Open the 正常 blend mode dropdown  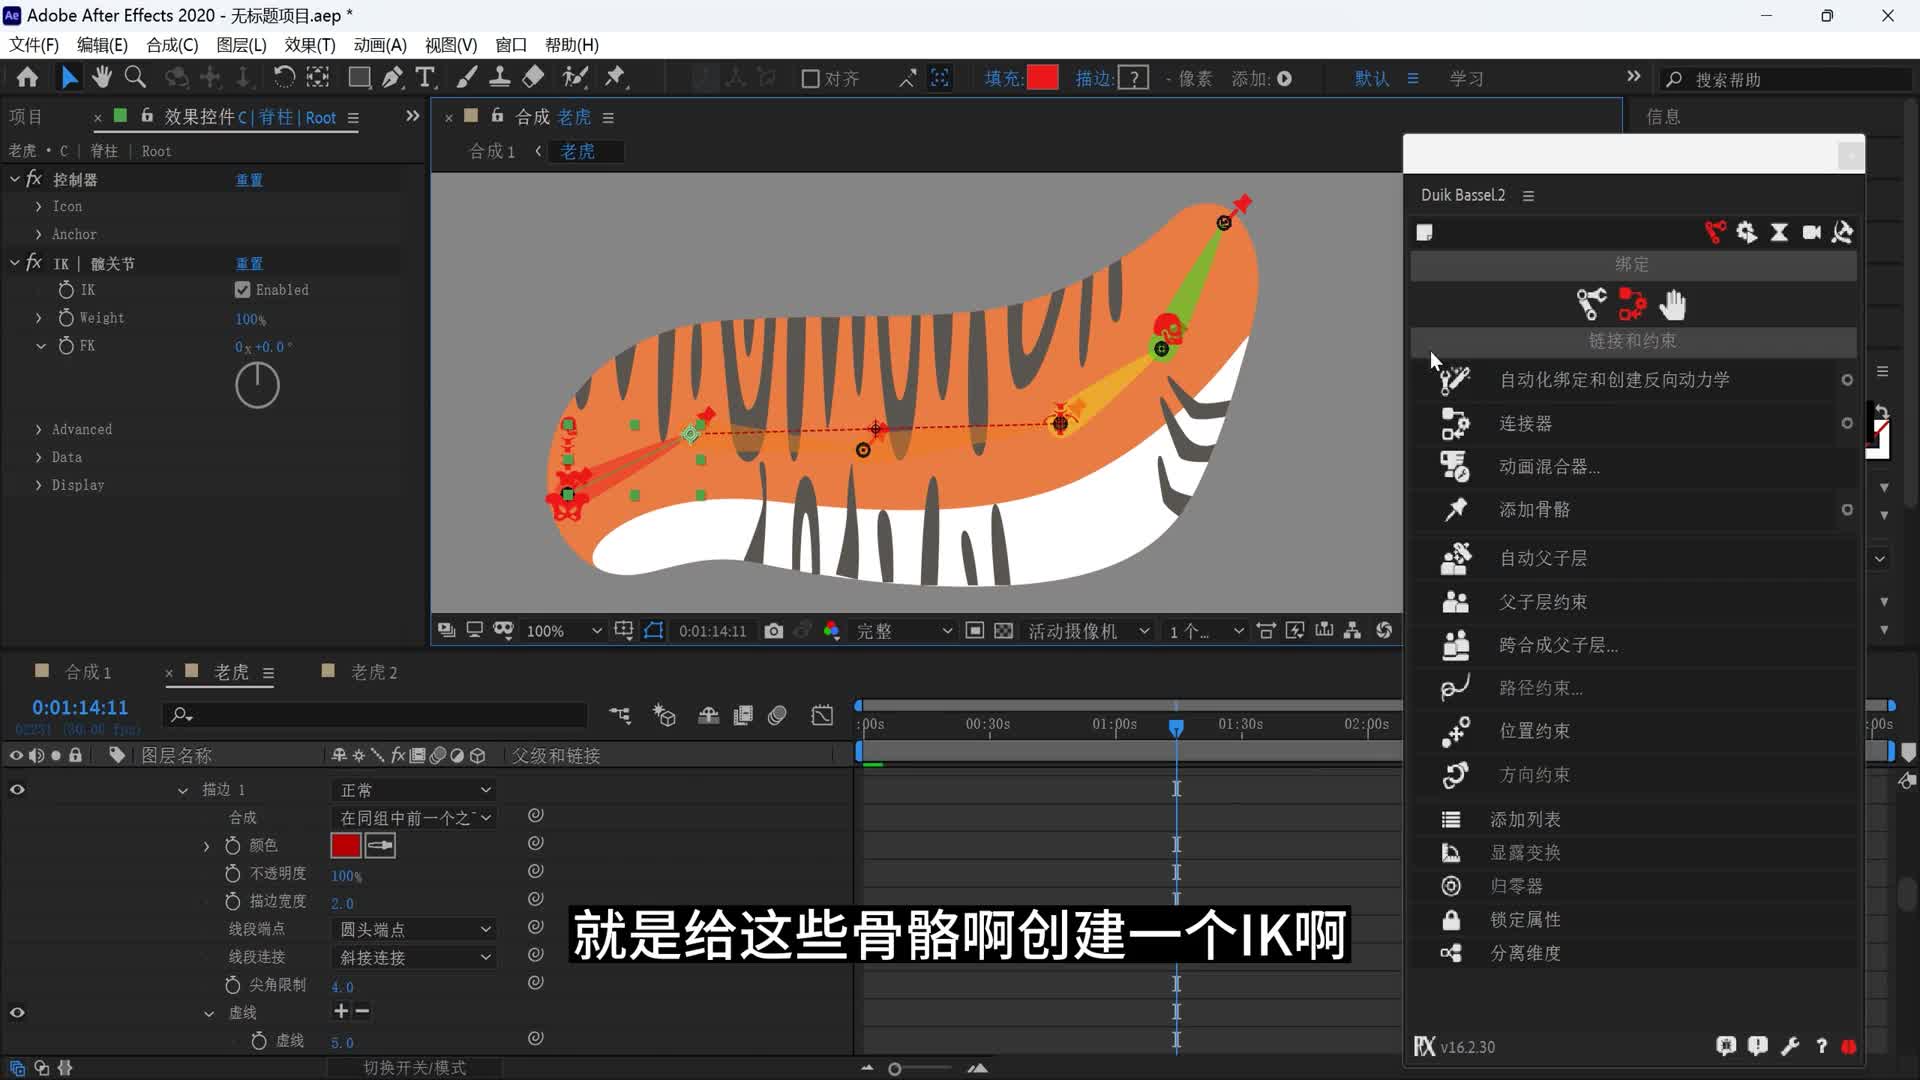tap(414, 790)
